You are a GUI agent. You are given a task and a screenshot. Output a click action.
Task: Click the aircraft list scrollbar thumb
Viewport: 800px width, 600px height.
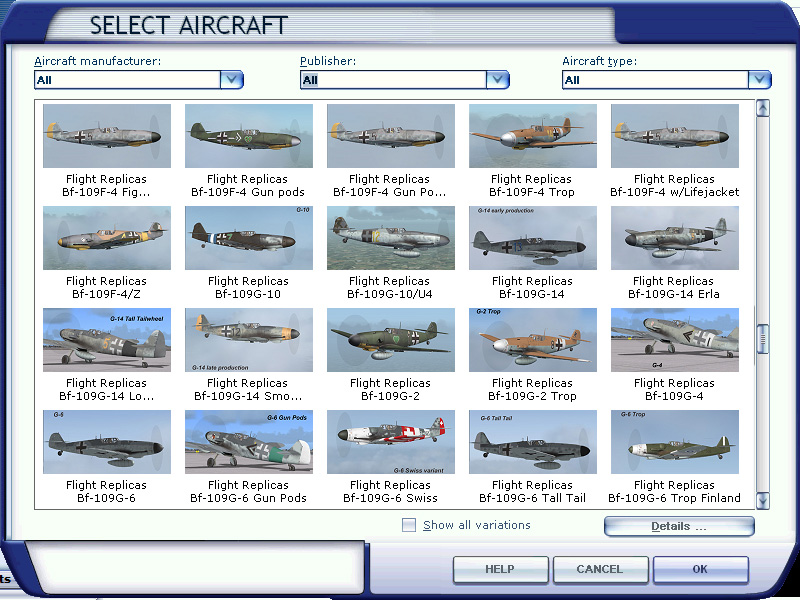(763, 339)
